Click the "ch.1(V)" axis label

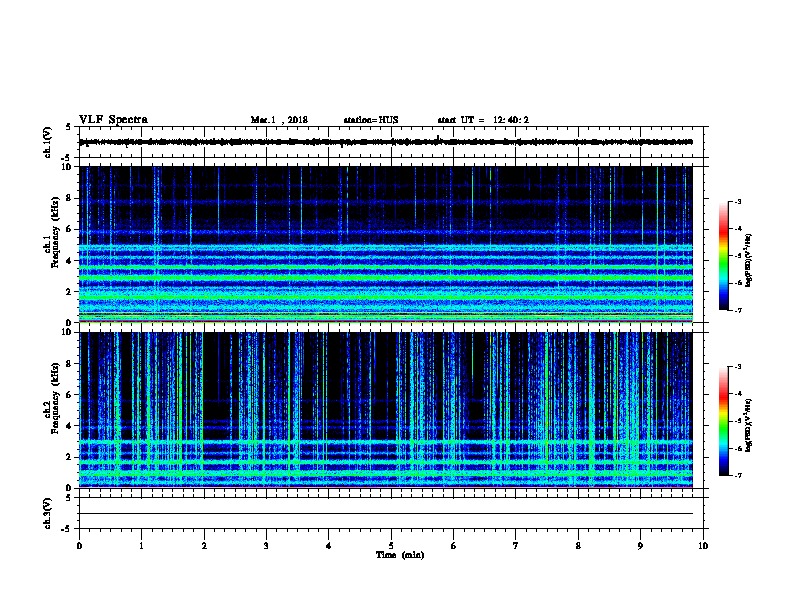tap(47, 142)
